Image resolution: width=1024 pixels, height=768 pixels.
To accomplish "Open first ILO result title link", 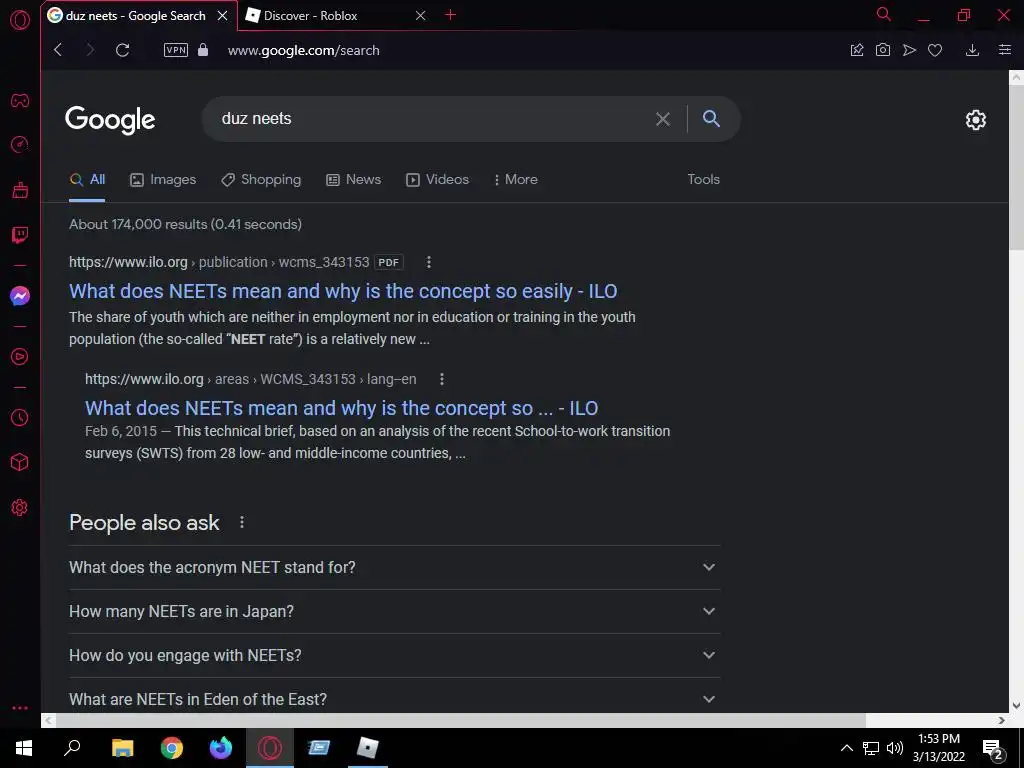I will tap(343, 291).
